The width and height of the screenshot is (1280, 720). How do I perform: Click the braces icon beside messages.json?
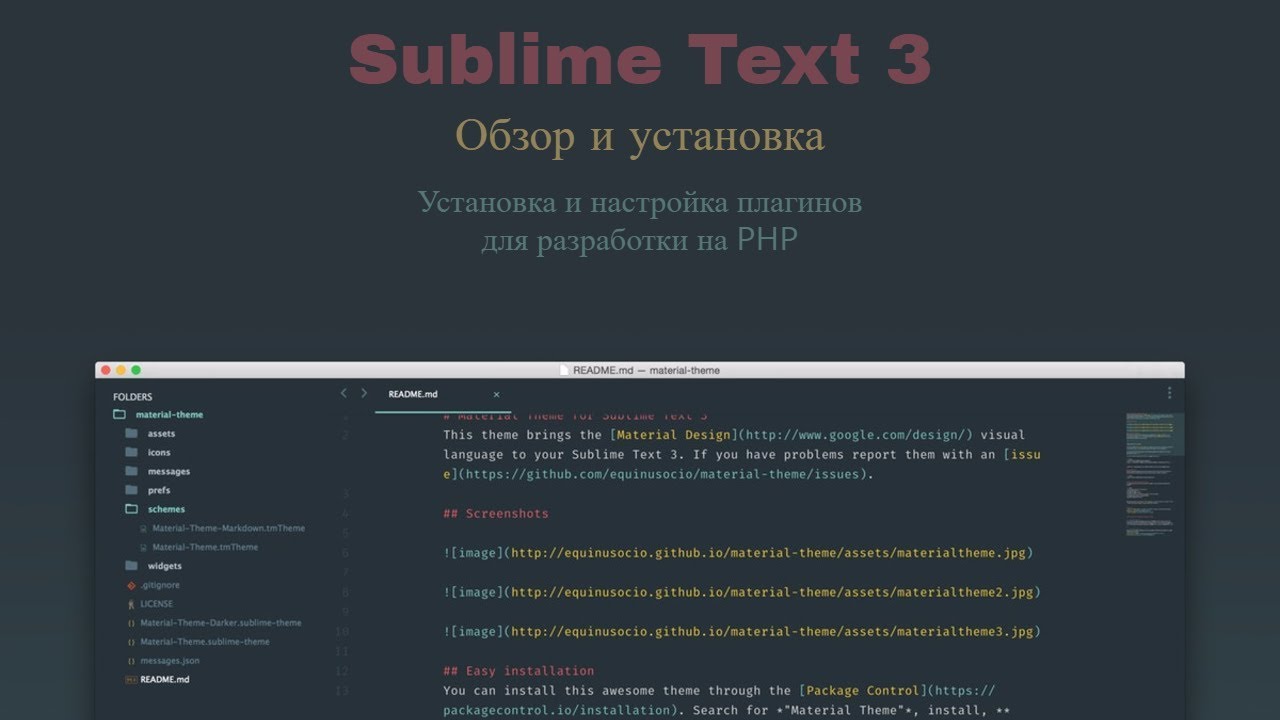(131, 661)
